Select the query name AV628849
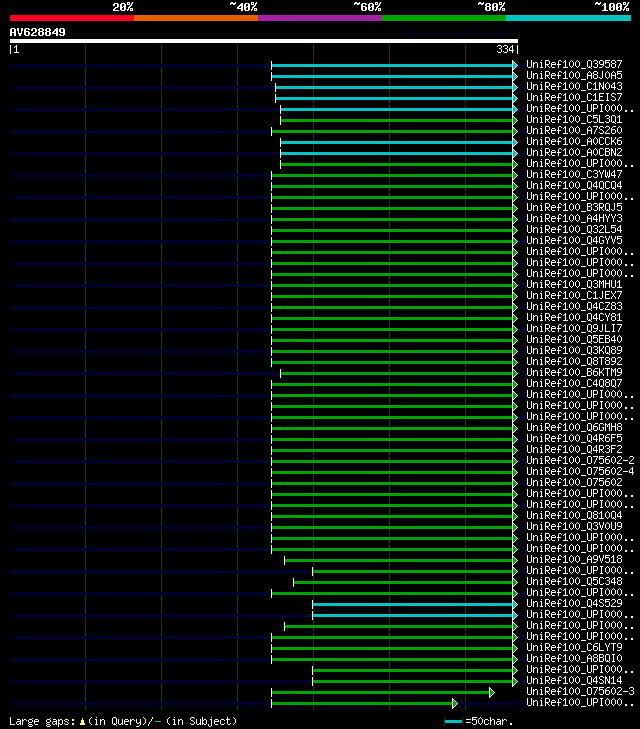640x729 pixels. pos(38,32)
